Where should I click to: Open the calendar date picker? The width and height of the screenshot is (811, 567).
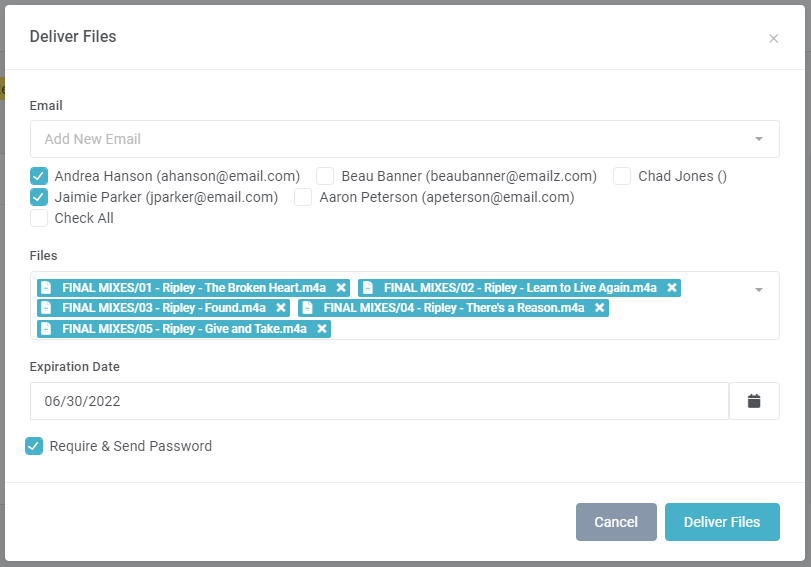pos(754,401)
